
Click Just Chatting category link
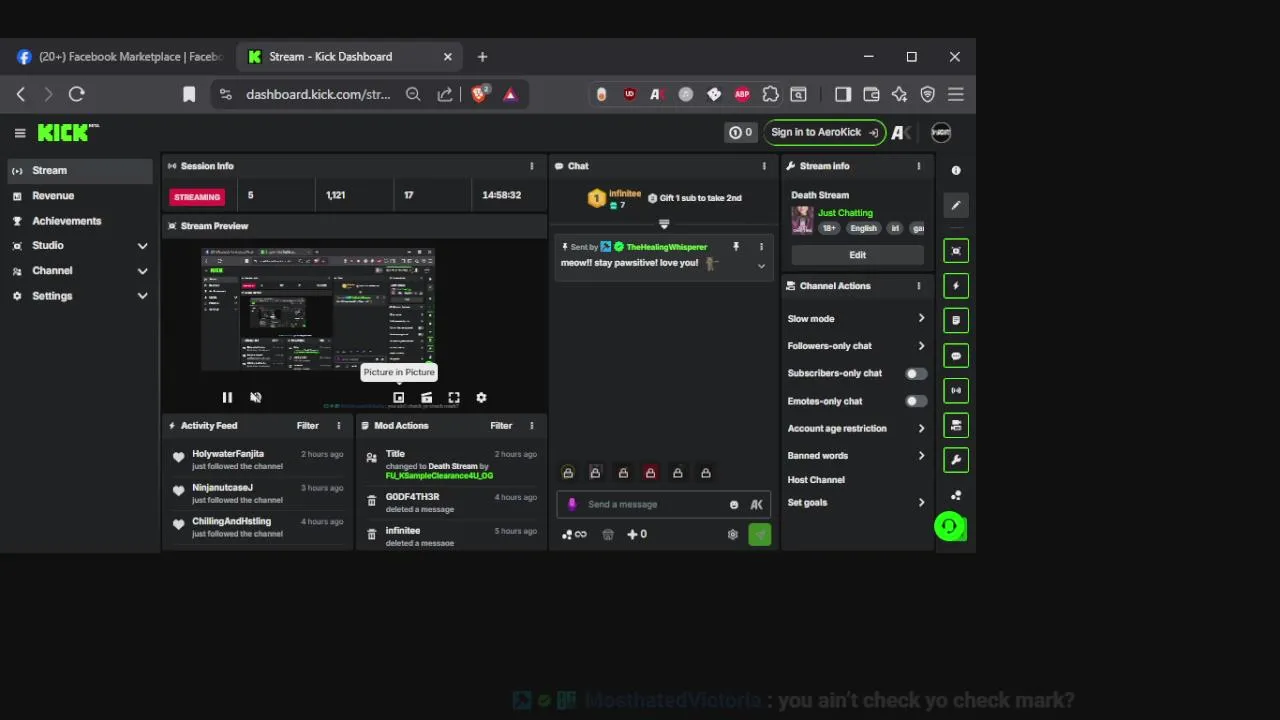[845, 213]
